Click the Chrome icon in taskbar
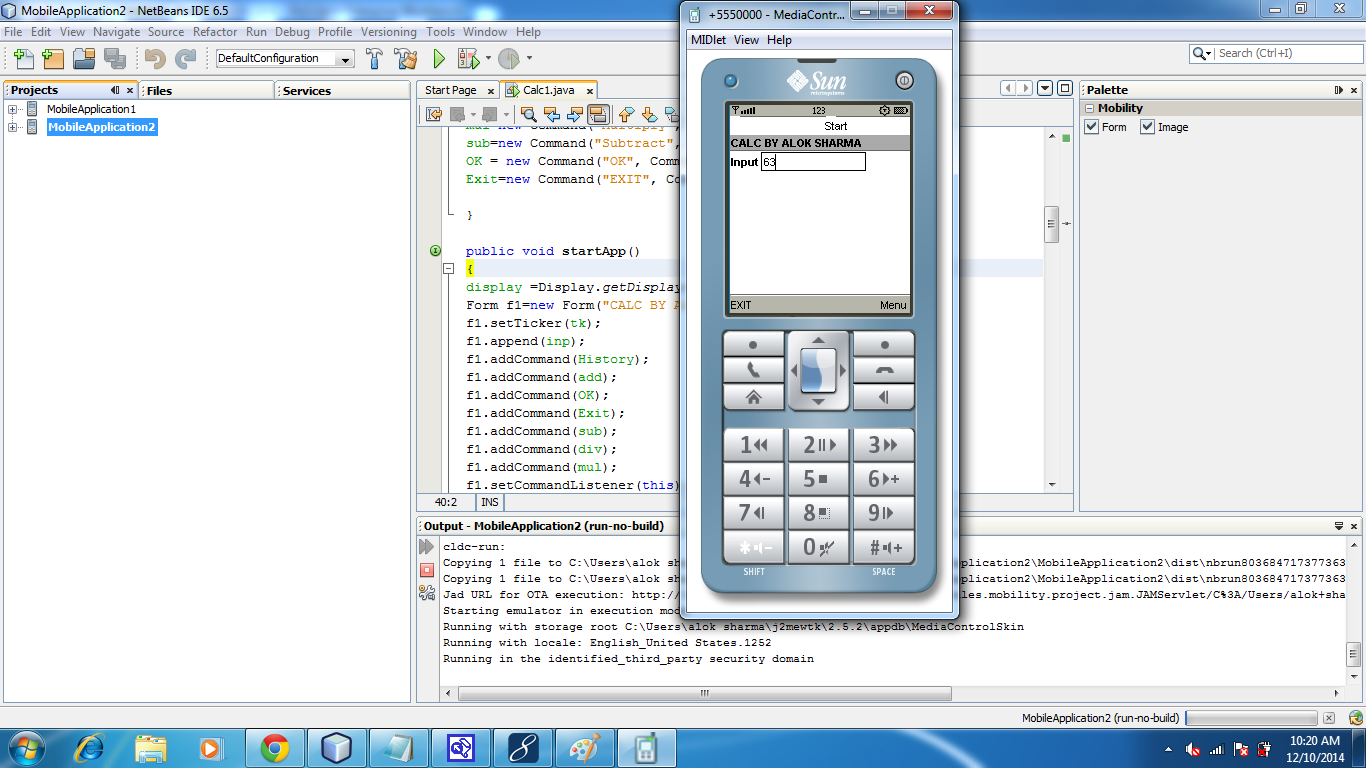The image size is (1366, 768). [x=274, y=748]
